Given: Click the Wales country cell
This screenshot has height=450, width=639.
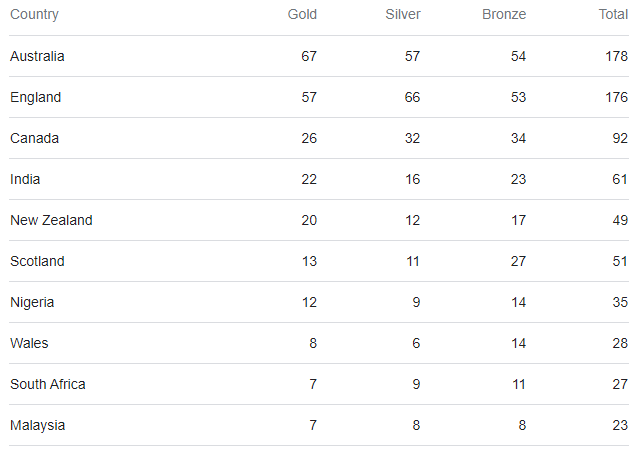Looking at the screenshot, I should 29,343.
